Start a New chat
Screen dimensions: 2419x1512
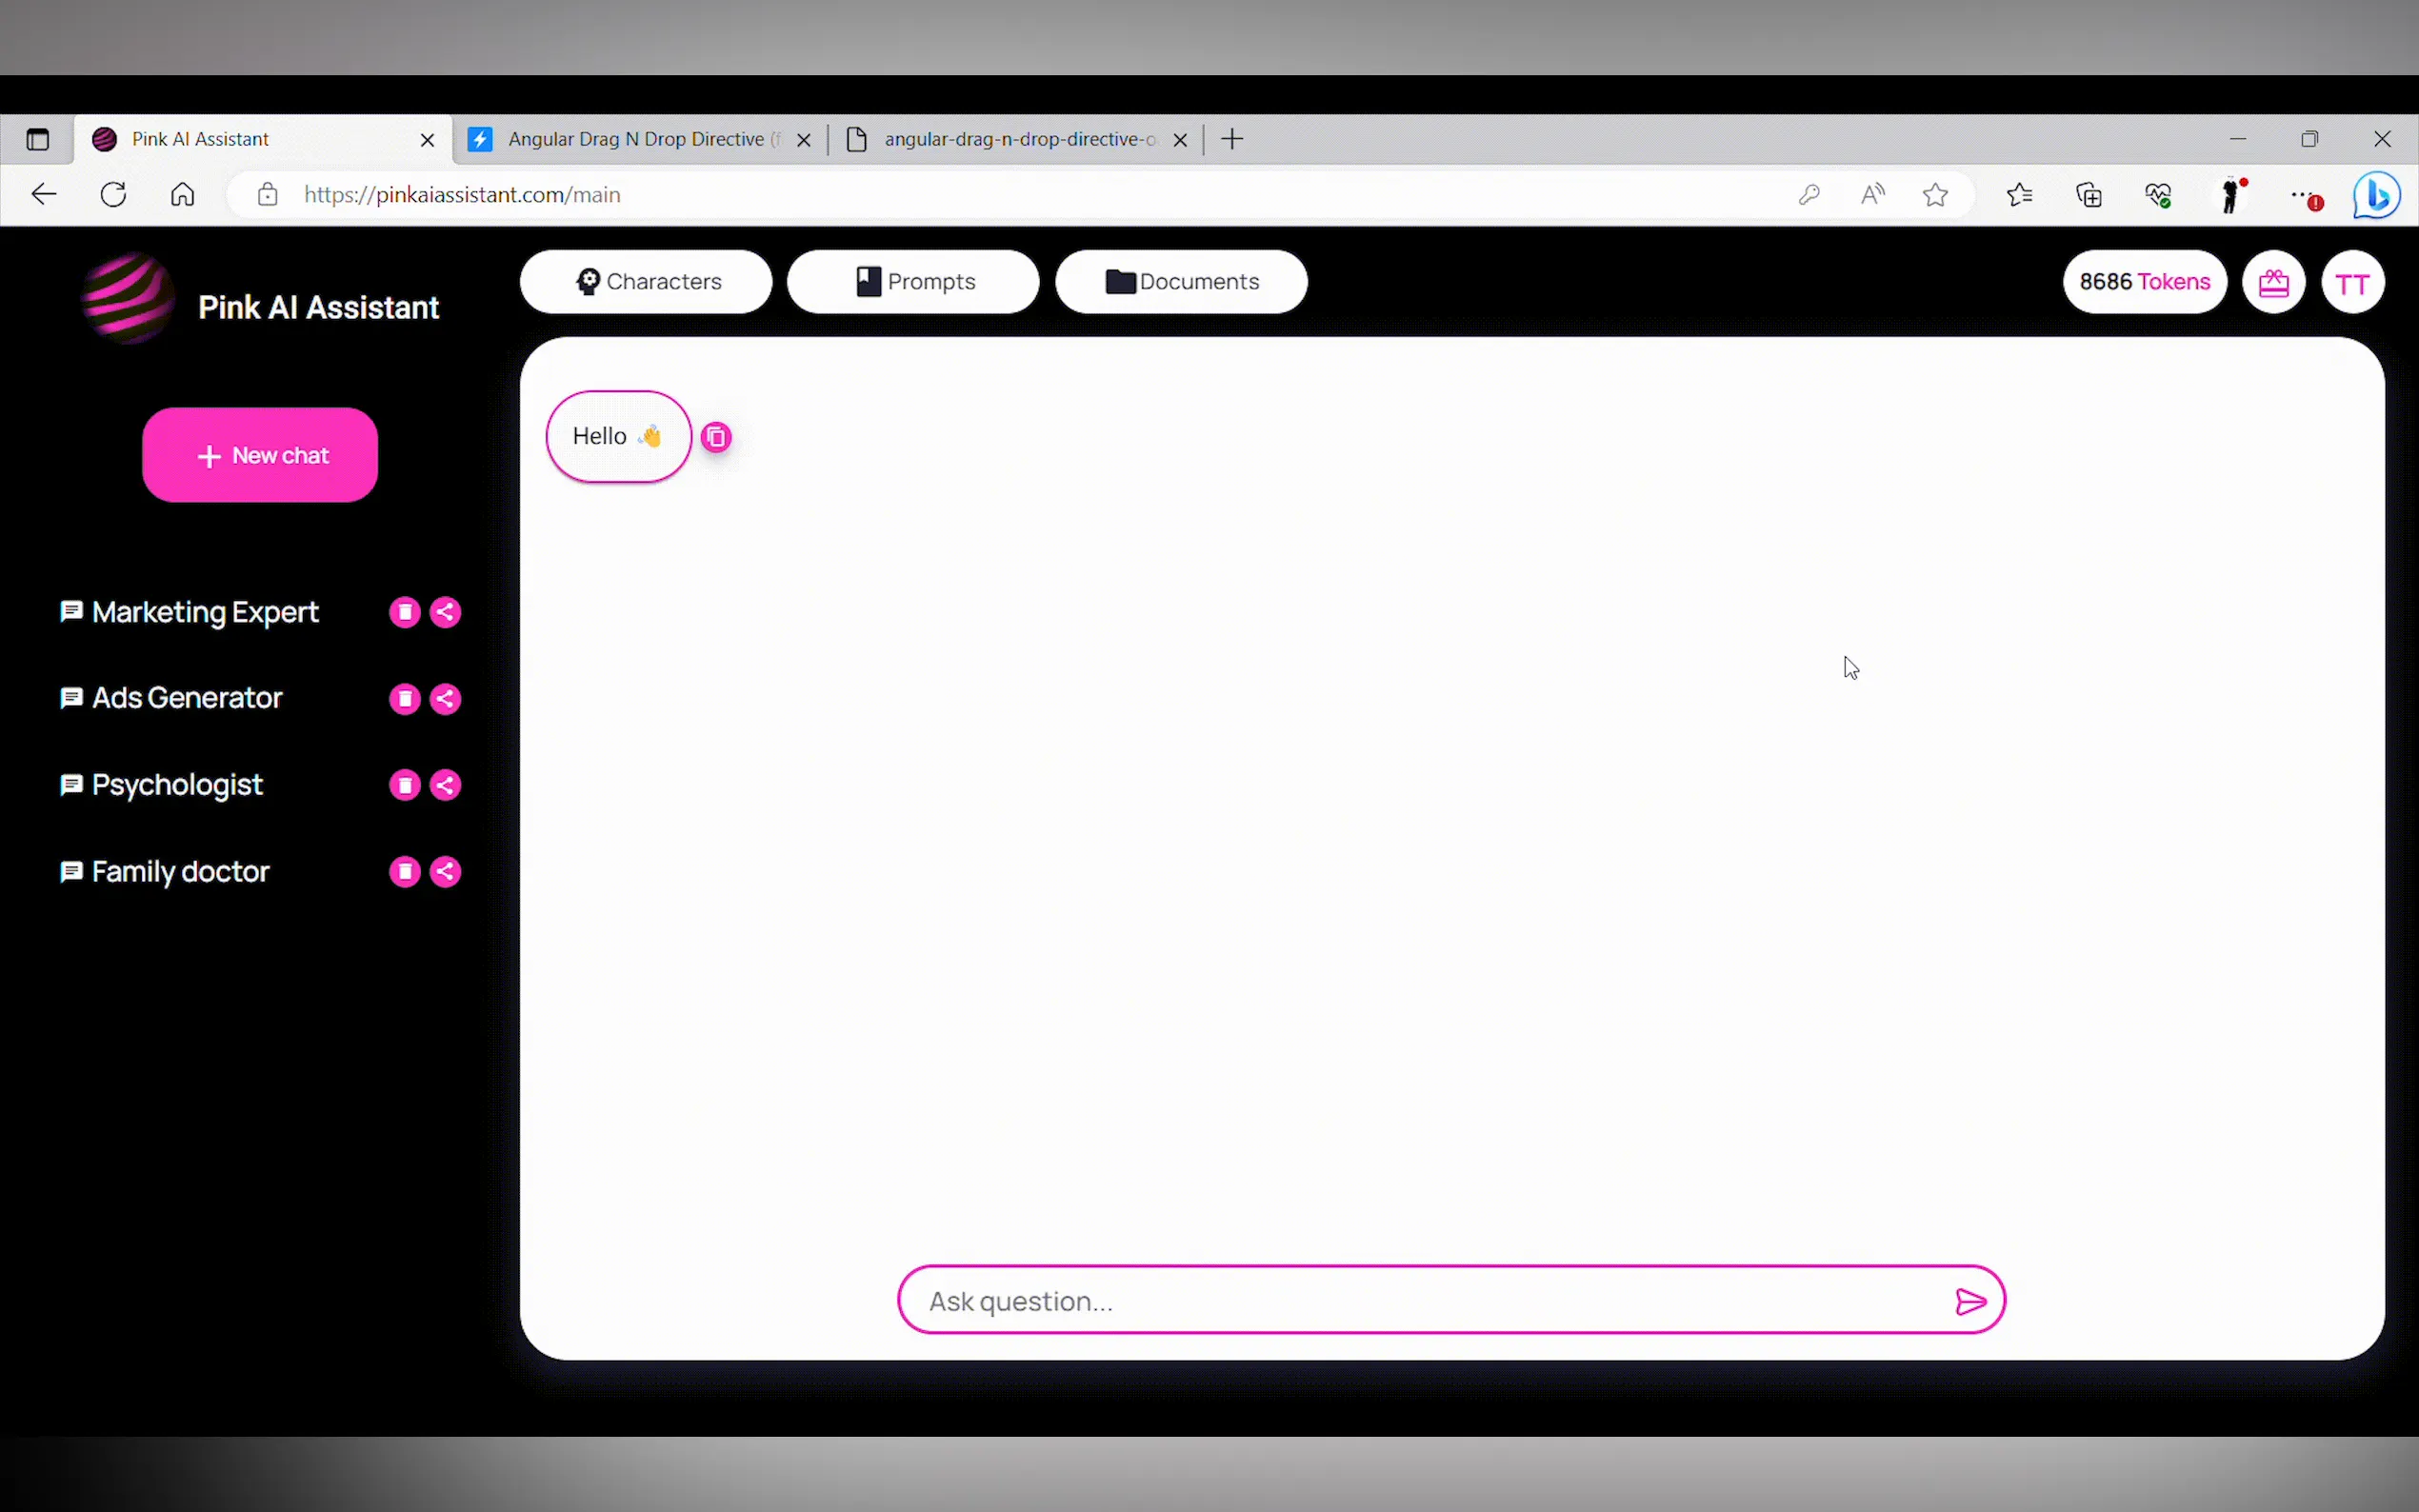click(x=260, y=455)
